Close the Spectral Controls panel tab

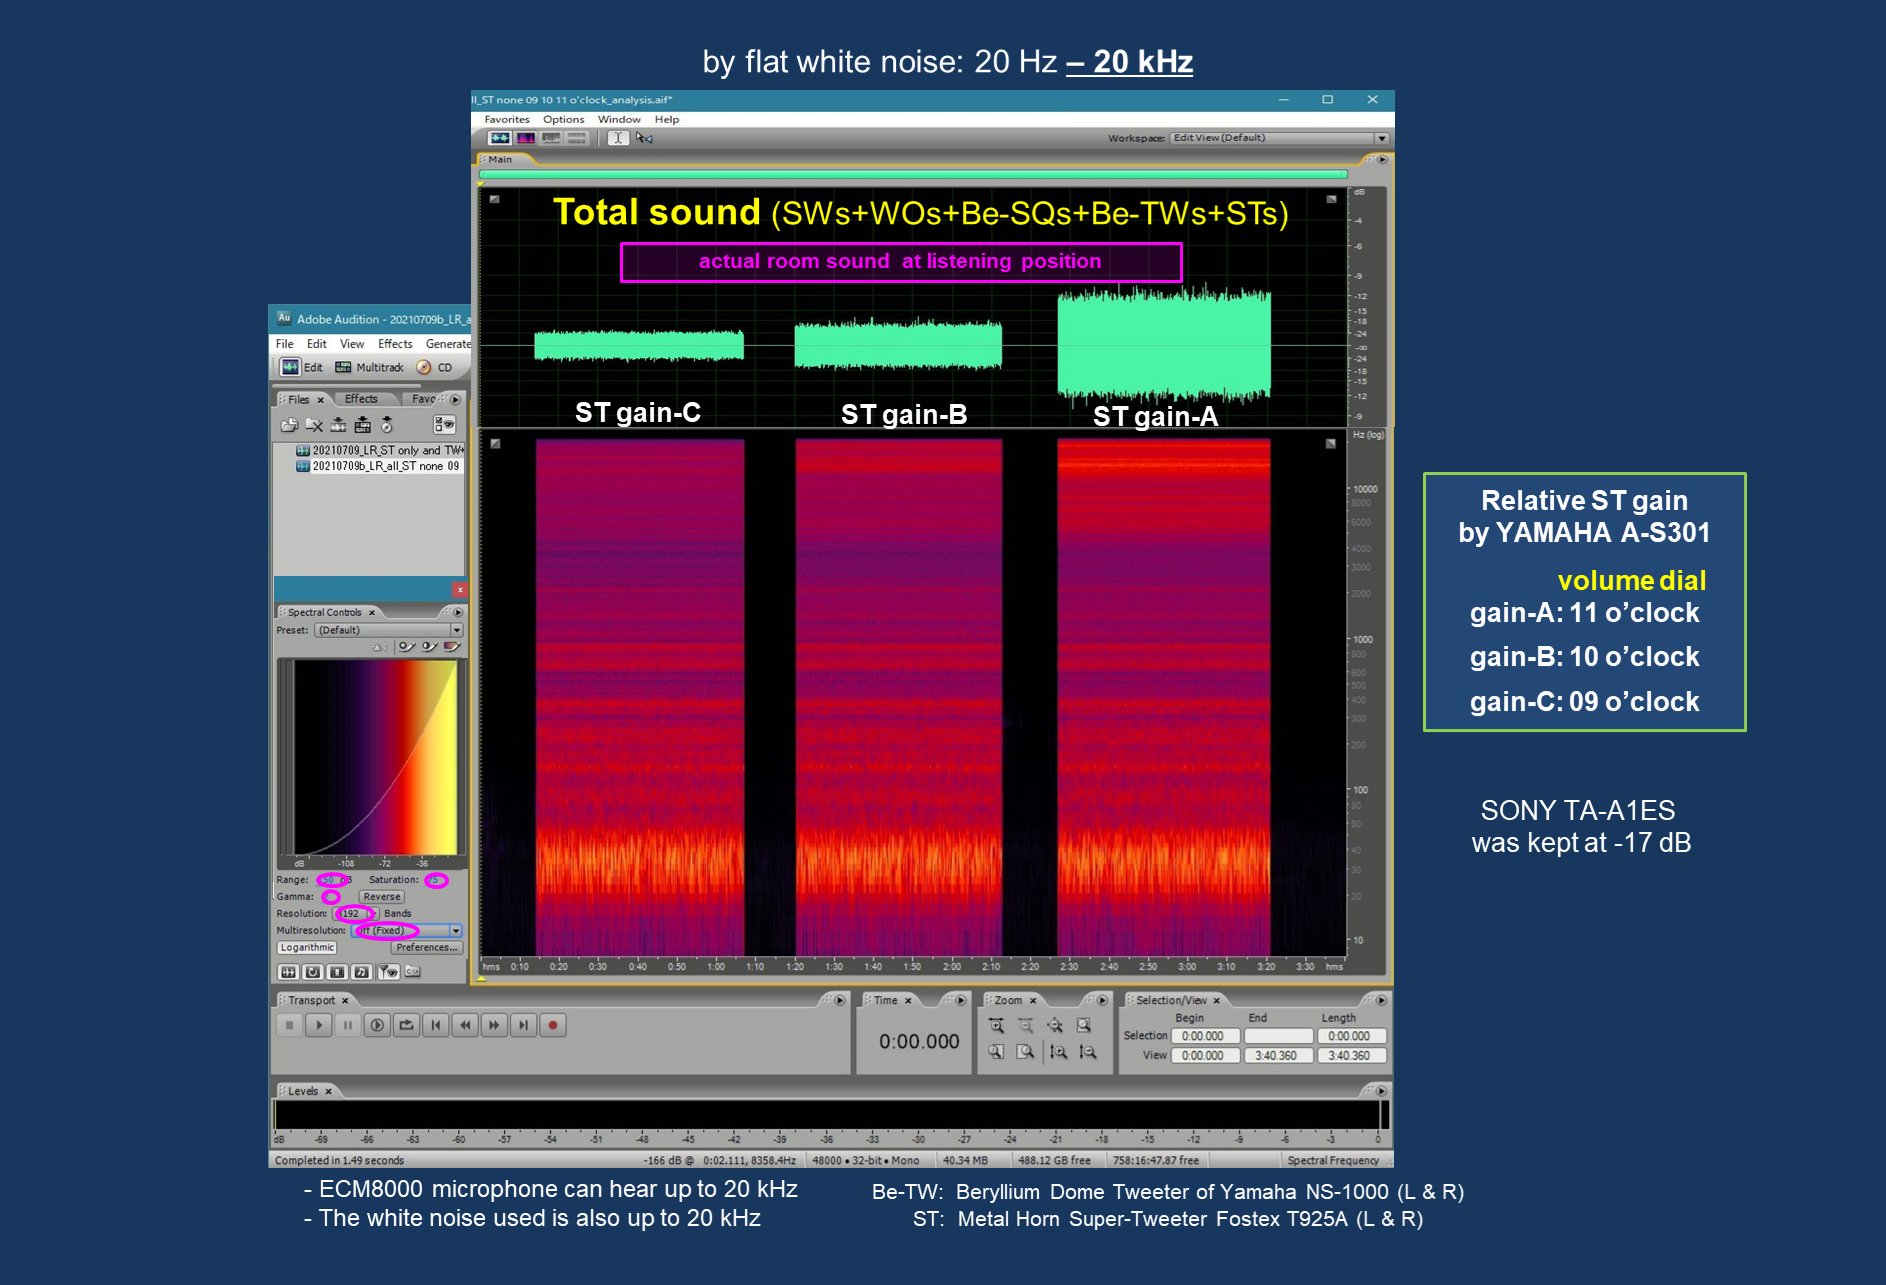372,612
